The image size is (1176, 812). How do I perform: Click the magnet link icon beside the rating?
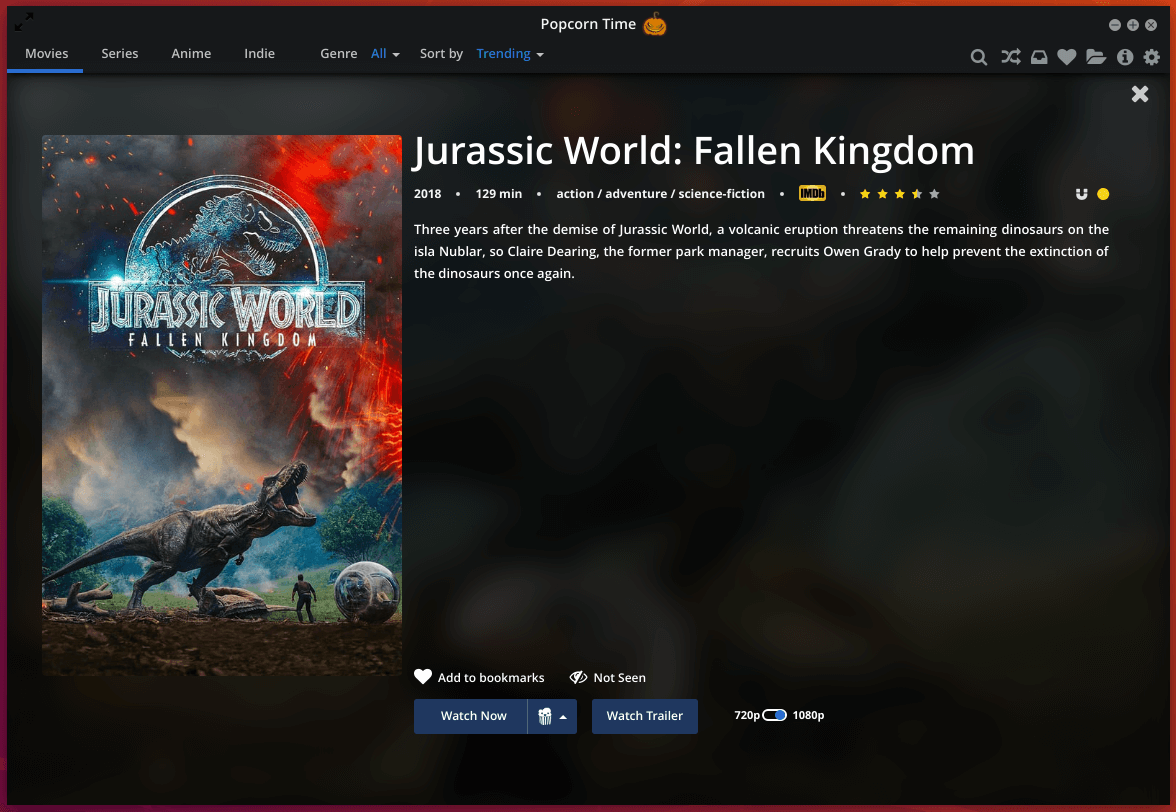pyautogui.click(x=1081, y=194)
